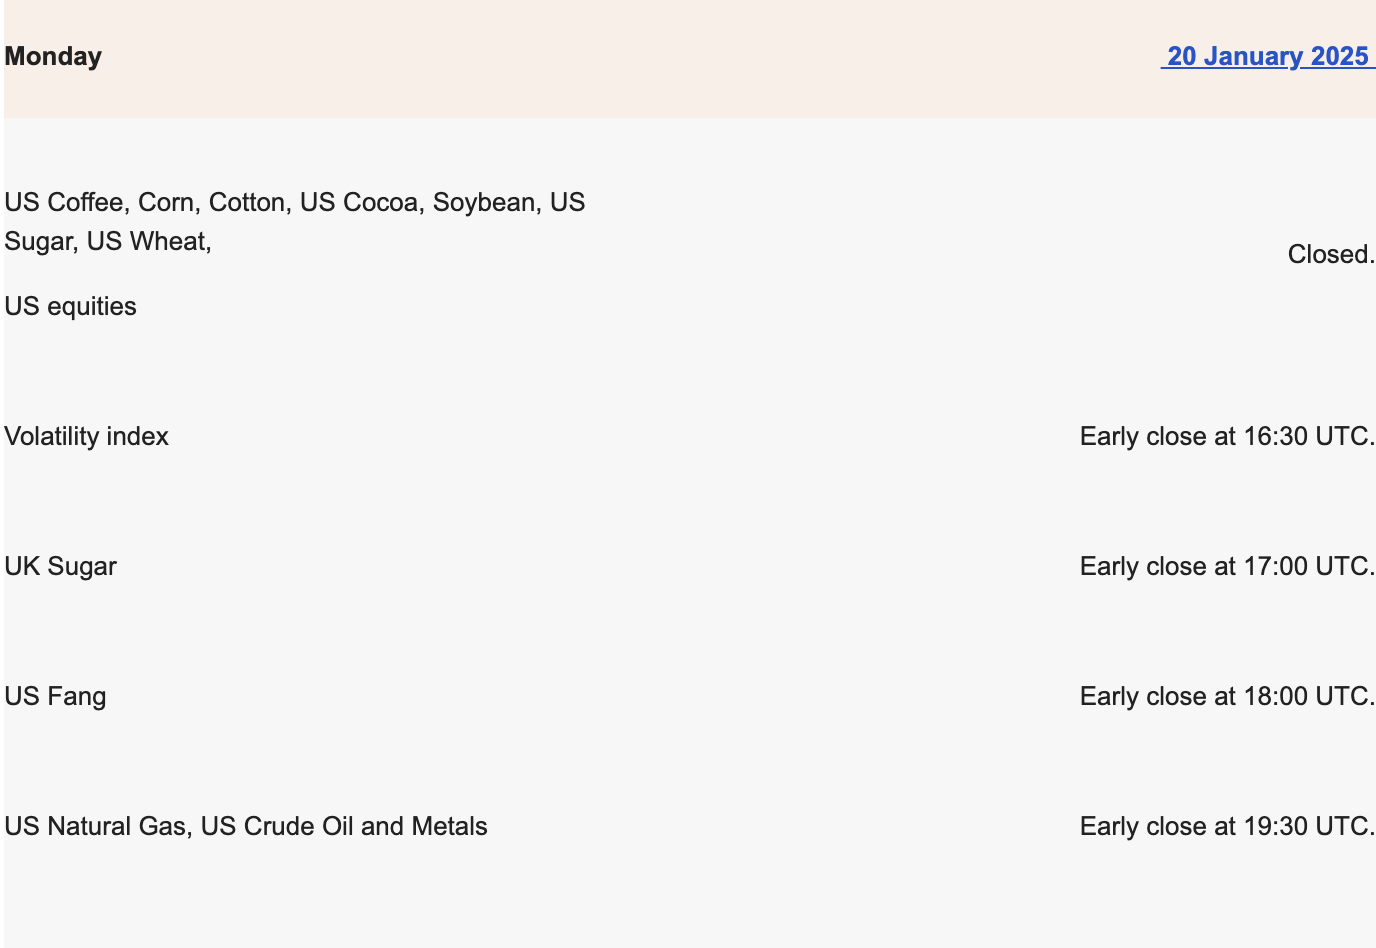Click US Cocoa in the commodities list
The width and height of the screenshot is (1376, 948).
click(359, 202)
